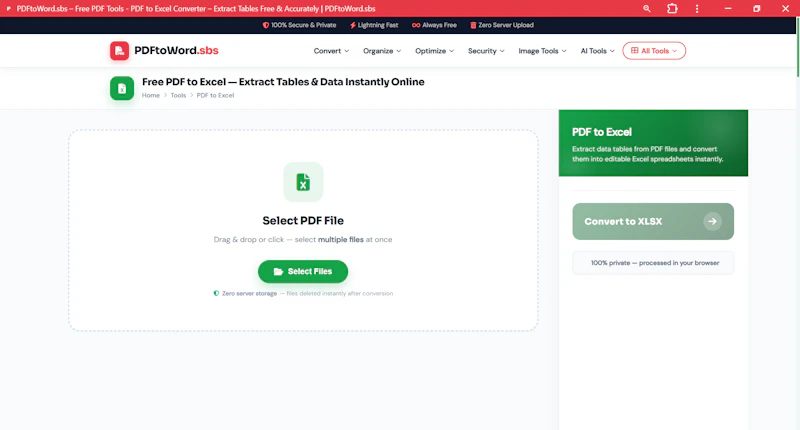Click the shield icon by 100% Secure & Private

click(266, 25)
